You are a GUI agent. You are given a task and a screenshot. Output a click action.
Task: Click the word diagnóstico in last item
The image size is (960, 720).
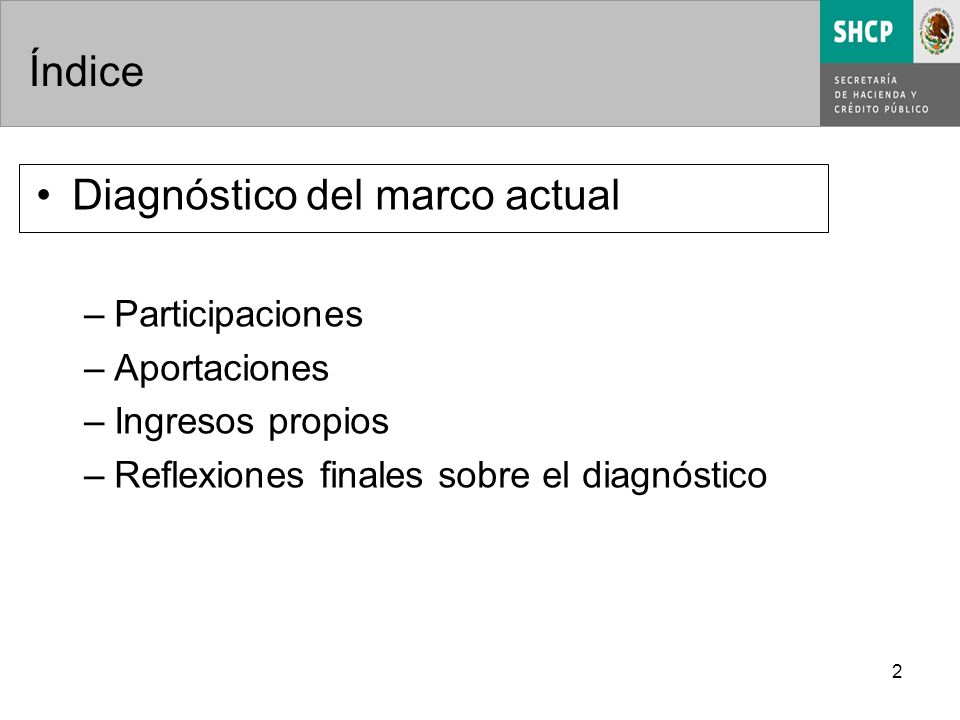(675, 476)
